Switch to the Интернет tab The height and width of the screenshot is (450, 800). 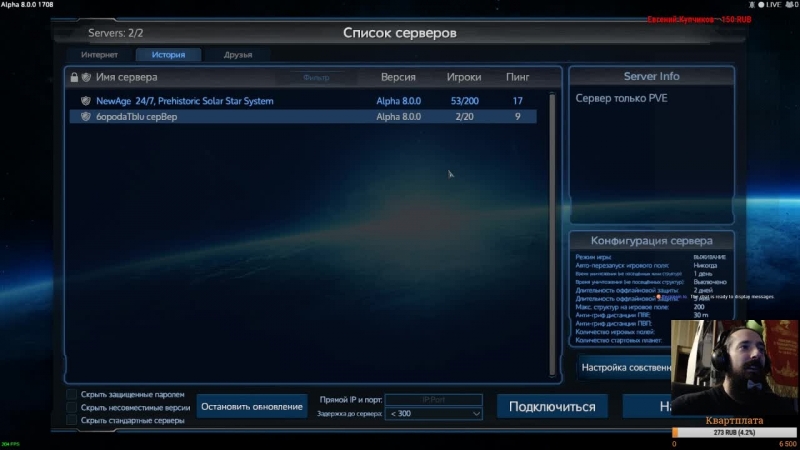[99, 55]
